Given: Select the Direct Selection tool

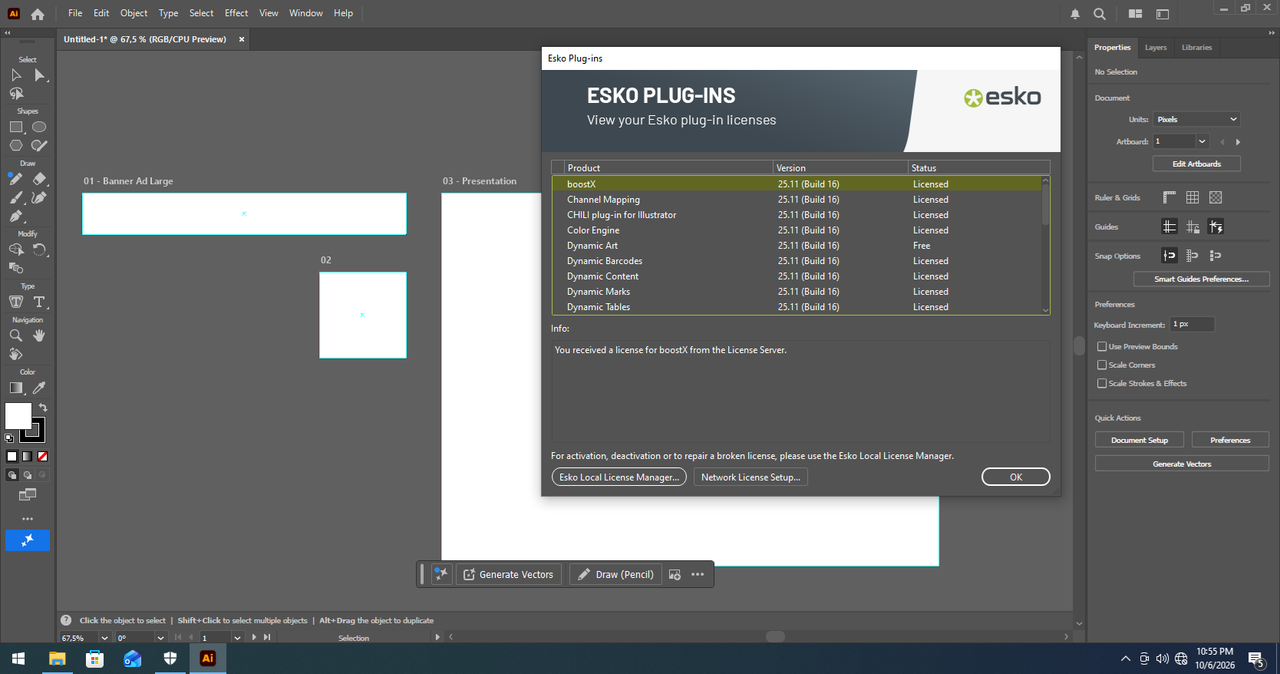Looking at the screenshot, I should pos(39,75).
